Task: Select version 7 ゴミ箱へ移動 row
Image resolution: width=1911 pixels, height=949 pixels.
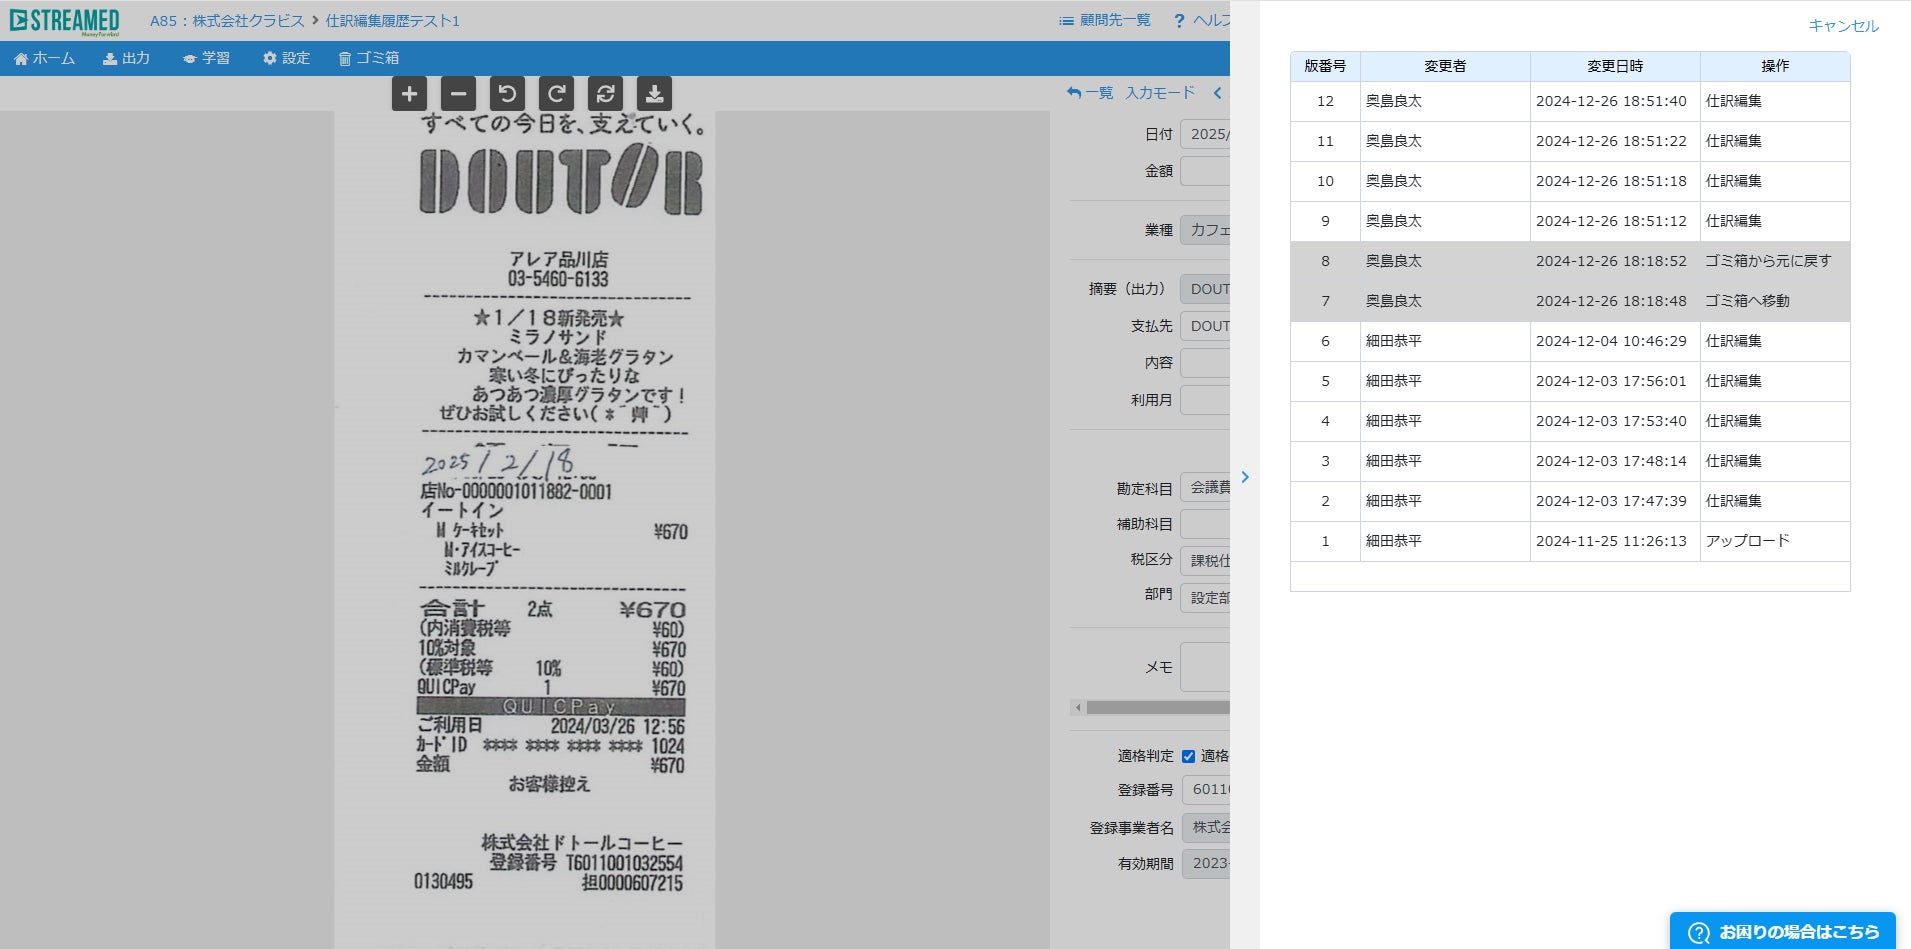Action: click(x=1570, y=301)
